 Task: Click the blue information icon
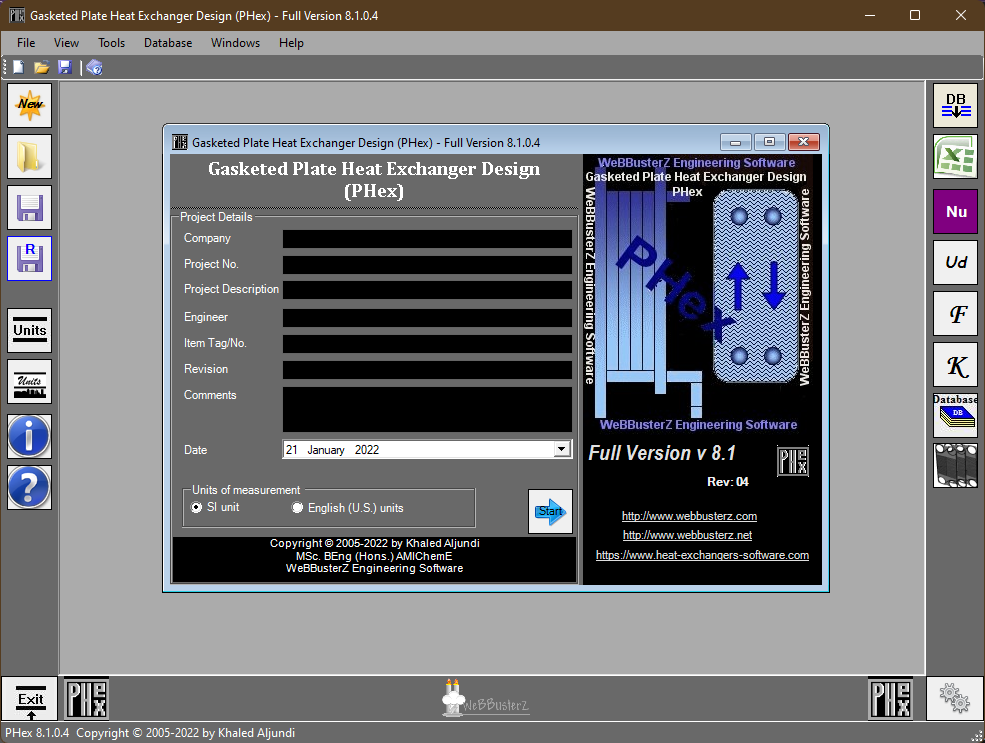(x=30, y=437)
